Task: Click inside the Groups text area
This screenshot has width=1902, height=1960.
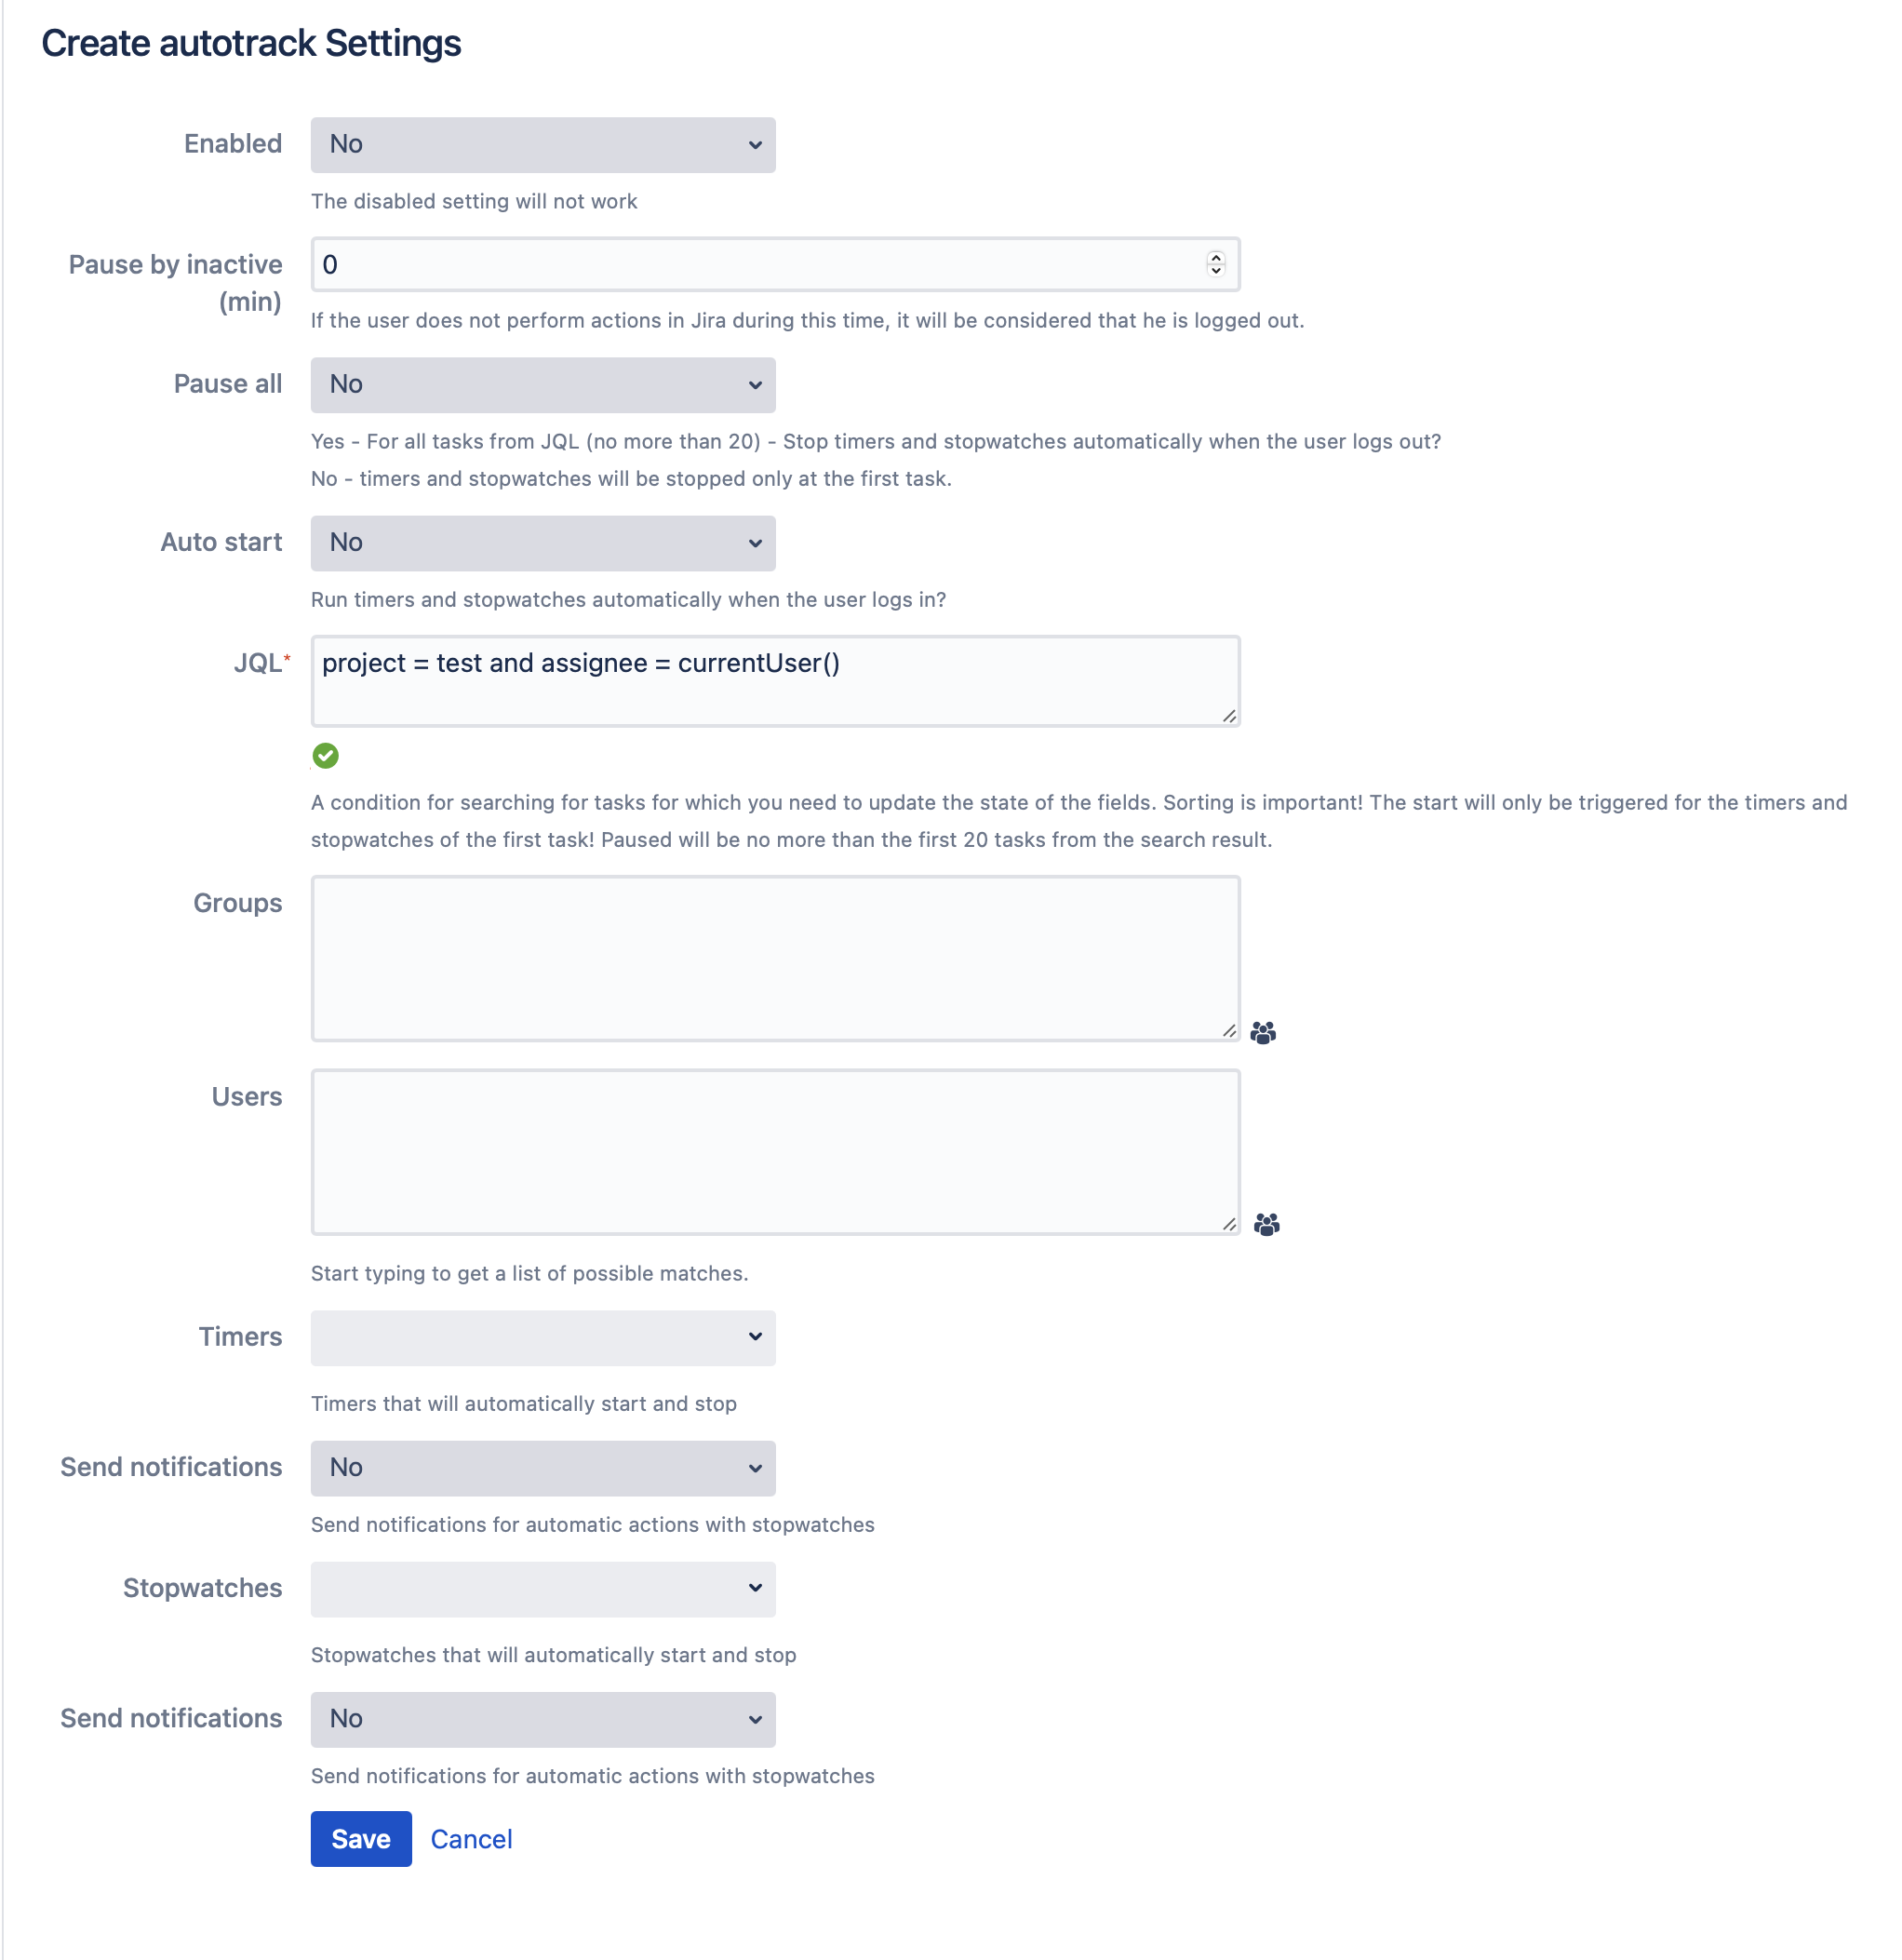Action: [x=776, y=958]
